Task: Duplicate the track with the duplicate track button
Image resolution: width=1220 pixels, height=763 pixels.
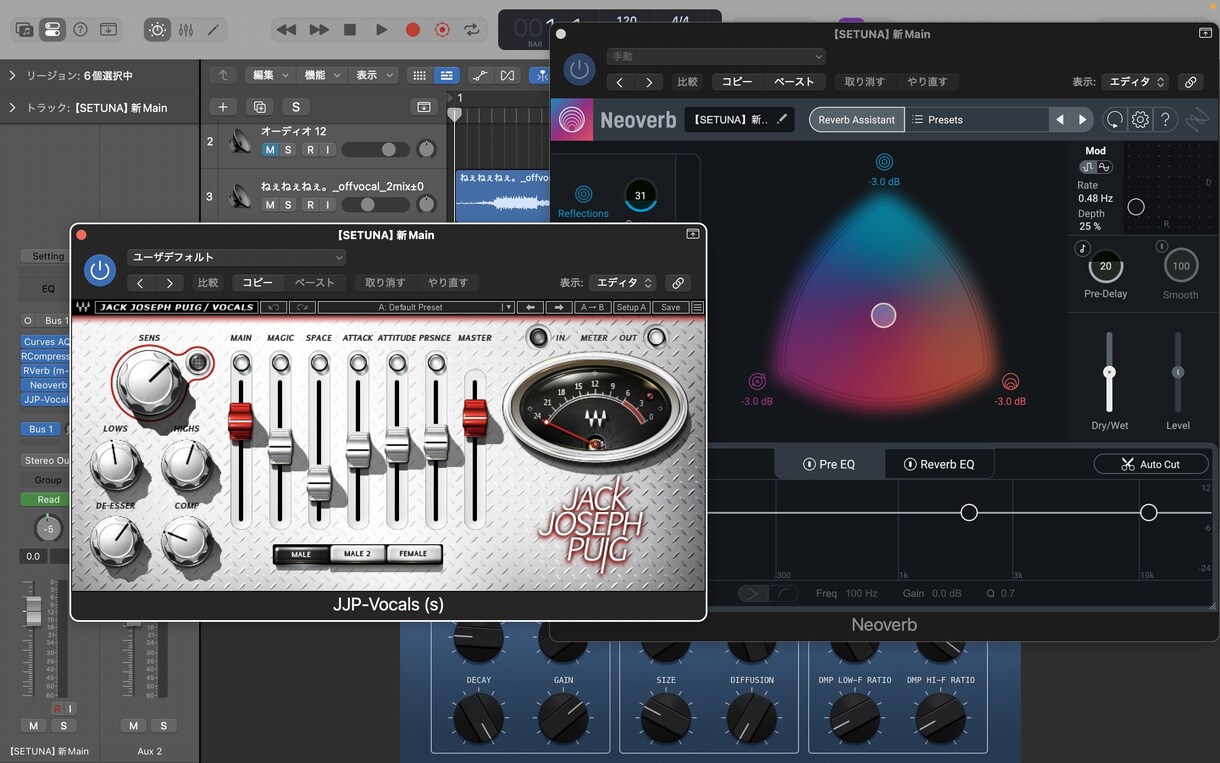Action: click(x=259, y=107)
